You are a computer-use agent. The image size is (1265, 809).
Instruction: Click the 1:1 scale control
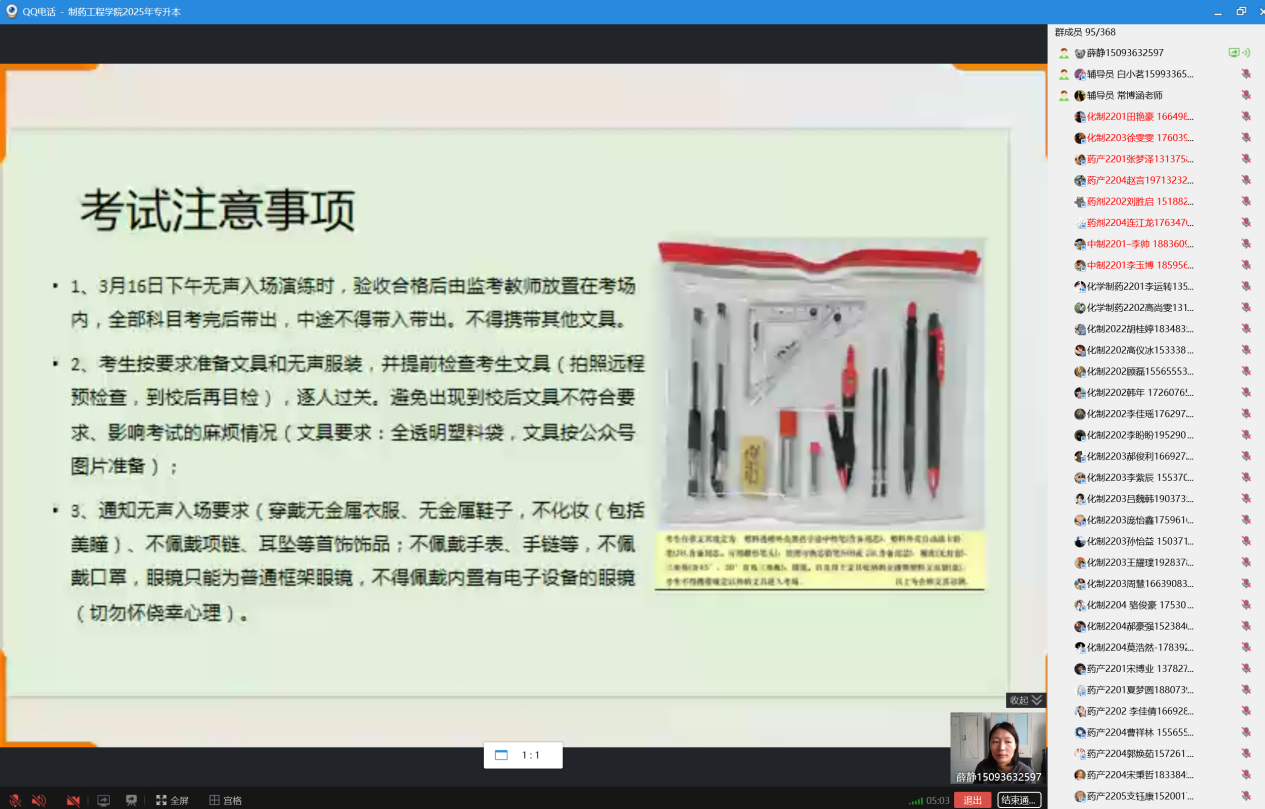(522, 755)
